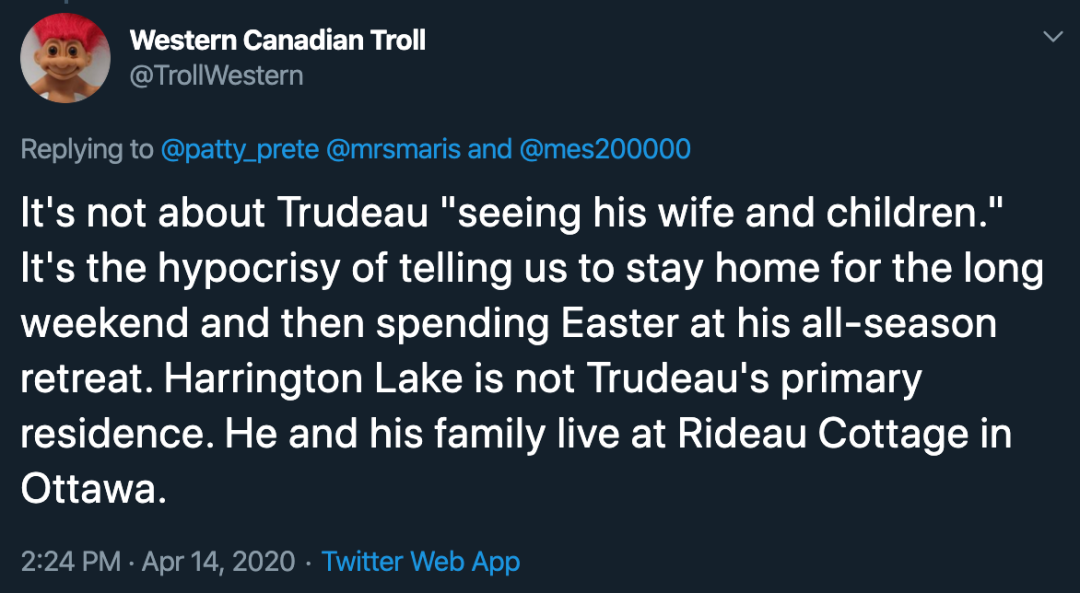Open the tweet options chevron menu
The image size is (1080, 593).
(1053, 37)
